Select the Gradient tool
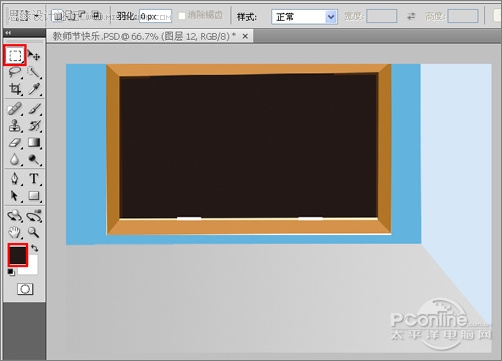The image size is (502, 361). (x=34, y=143)
